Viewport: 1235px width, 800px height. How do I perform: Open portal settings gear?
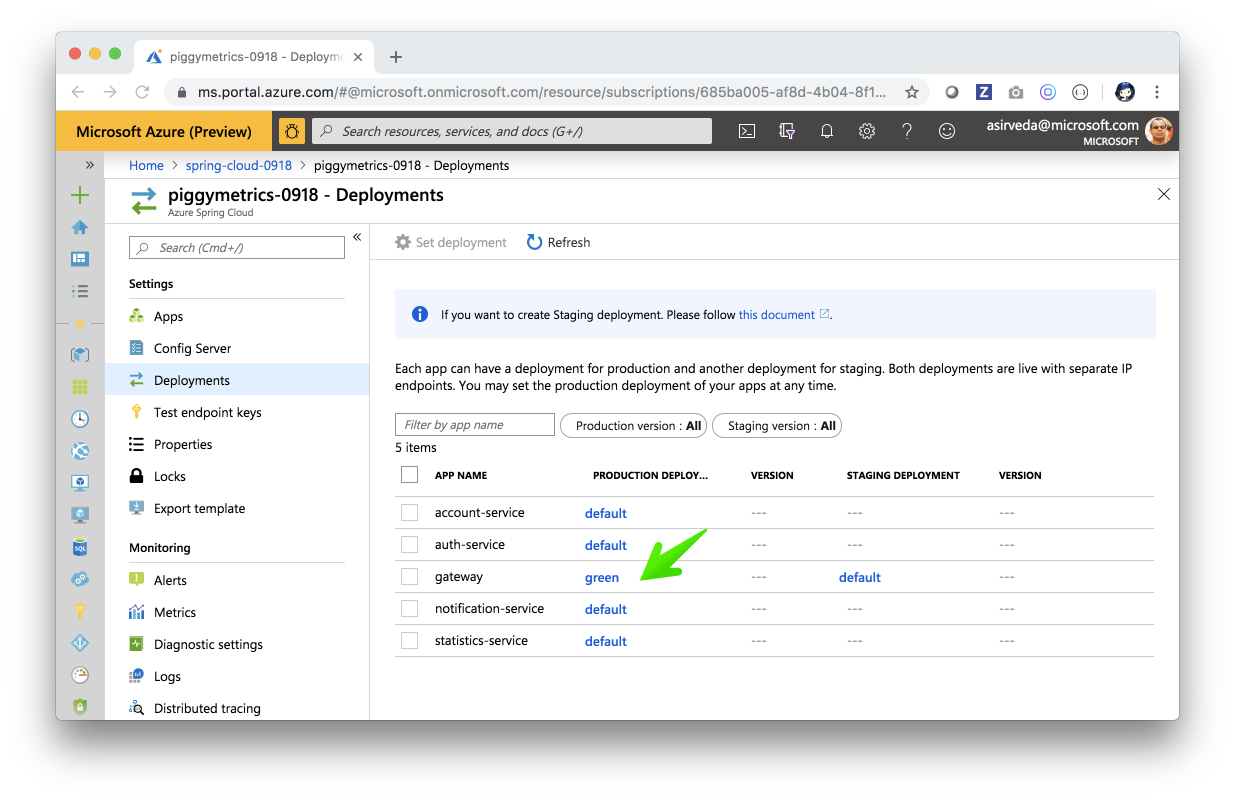(x=867, y=131)
